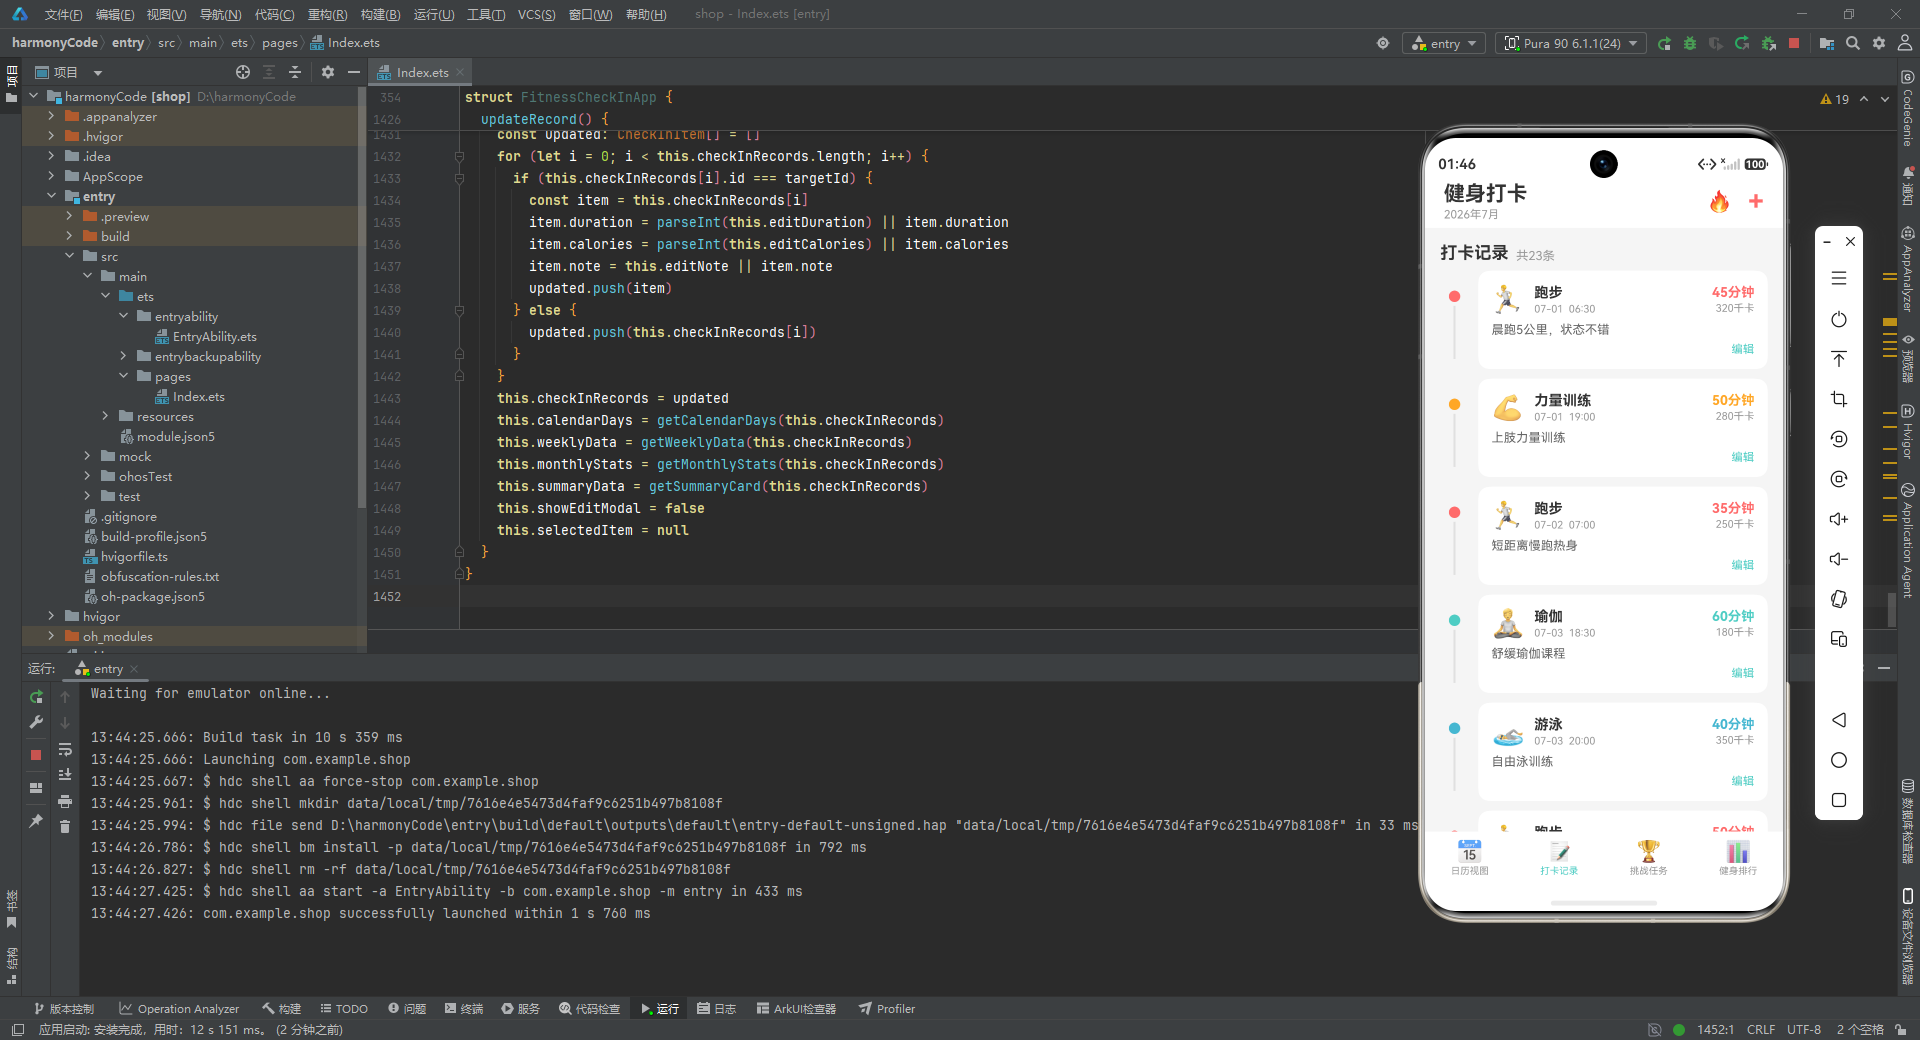Close the Index.ets editor tab

point(460,72)
